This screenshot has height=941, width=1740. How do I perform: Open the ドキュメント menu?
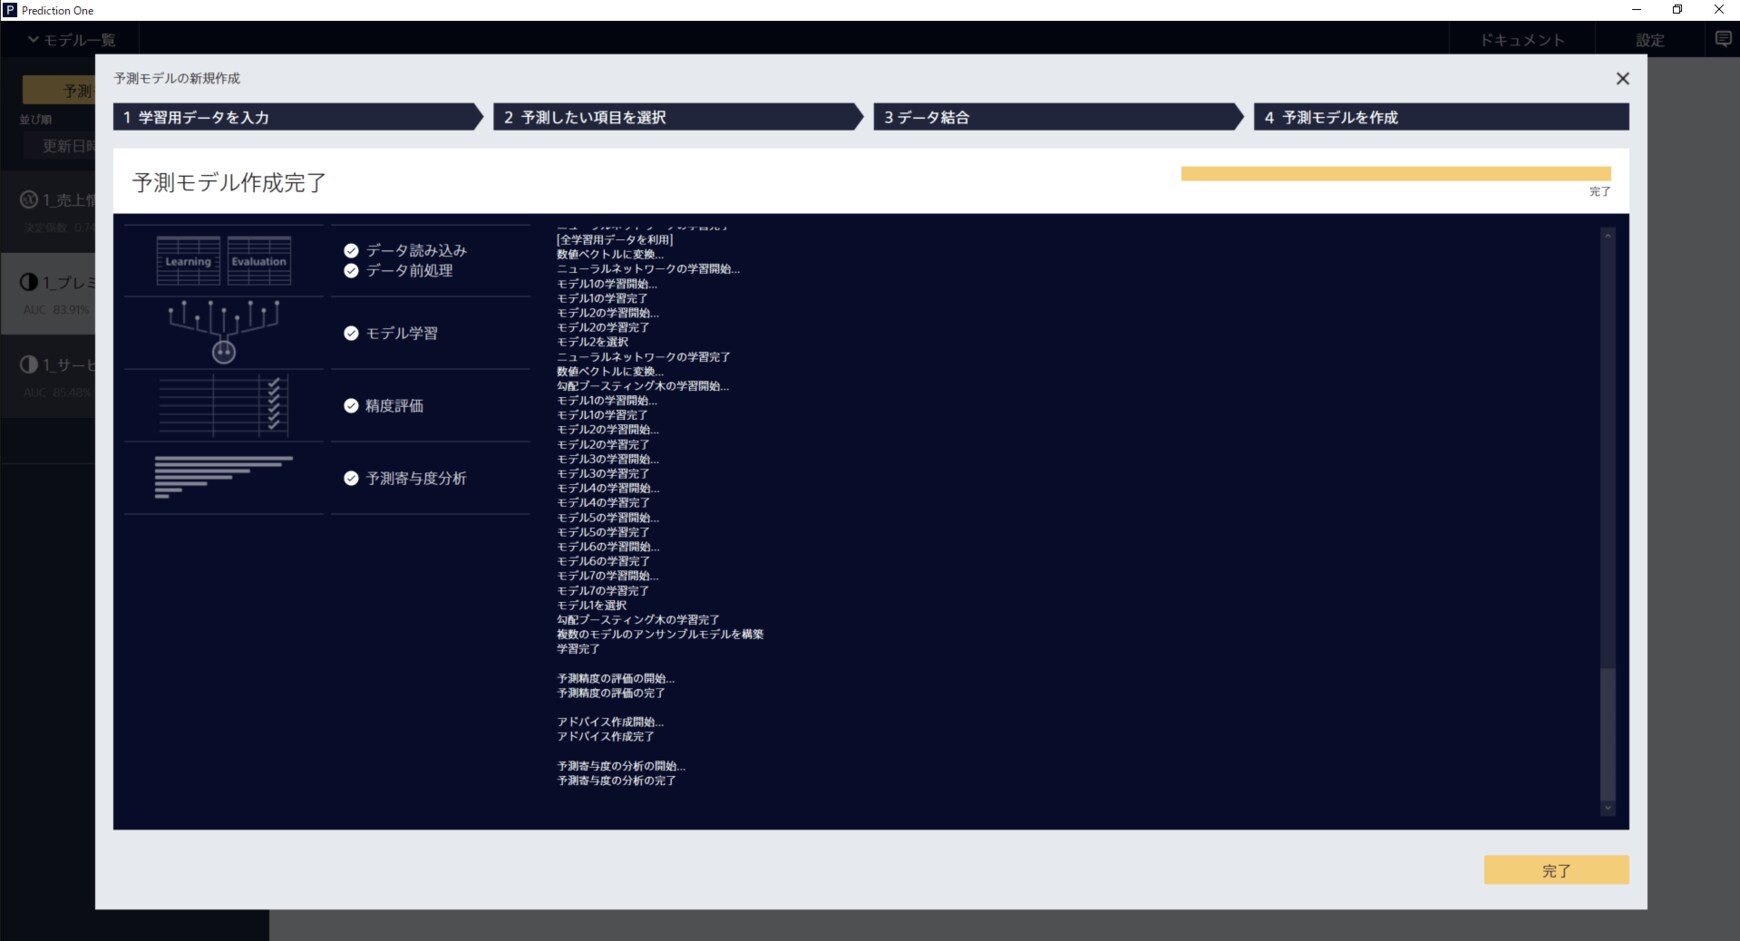1521,40
